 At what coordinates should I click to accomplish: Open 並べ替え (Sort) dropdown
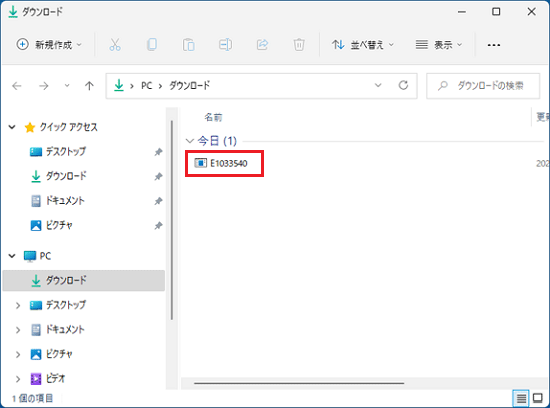coord(363,45)
